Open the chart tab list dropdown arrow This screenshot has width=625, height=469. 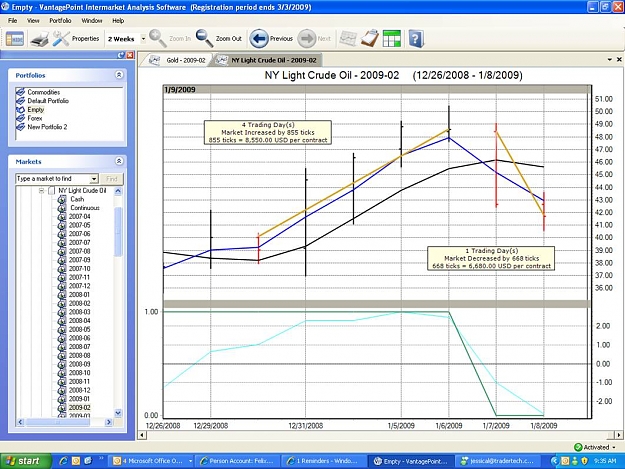pyautogui.click(x=610, y=59)
